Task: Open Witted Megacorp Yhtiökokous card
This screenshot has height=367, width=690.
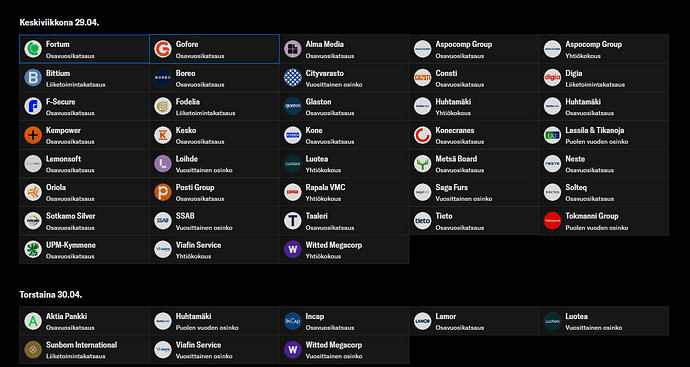Action: pos(344,249)
